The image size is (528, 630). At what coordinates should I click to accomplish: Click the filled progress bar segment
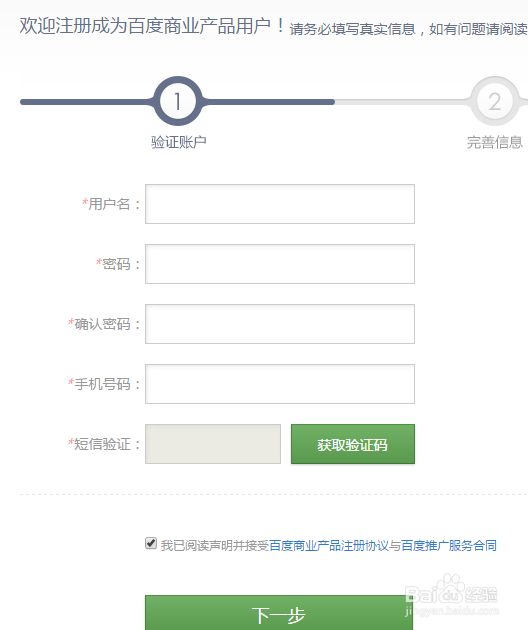(x=177, y=102)
